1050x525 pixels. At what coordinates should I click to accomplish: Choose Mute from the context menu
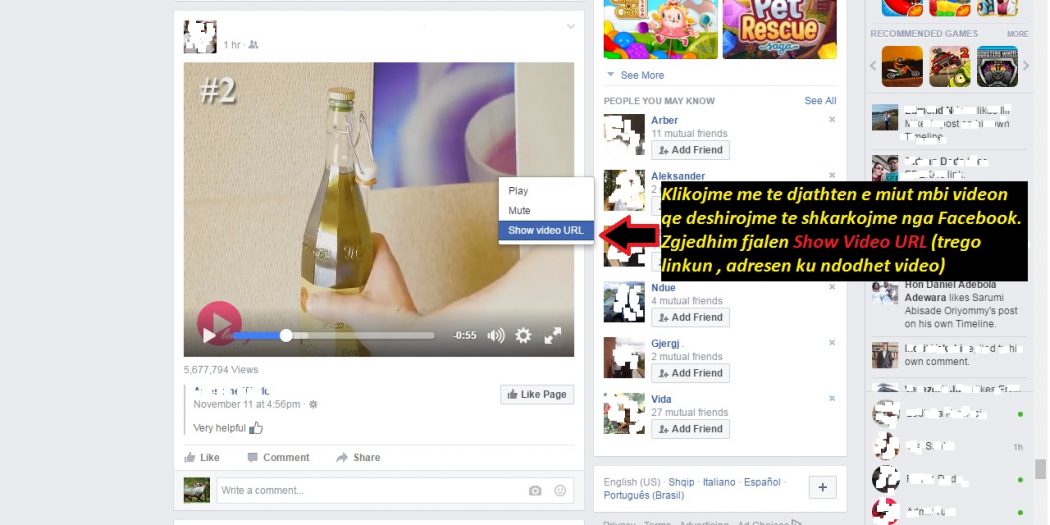[x=520, y=211]
